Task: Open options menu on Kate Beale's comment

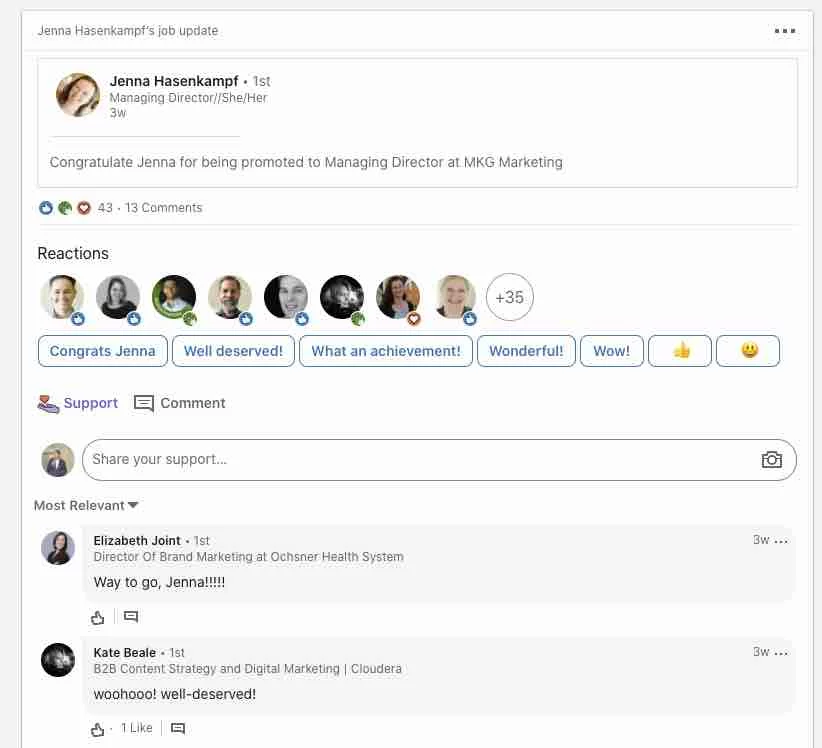Action: 782,653
